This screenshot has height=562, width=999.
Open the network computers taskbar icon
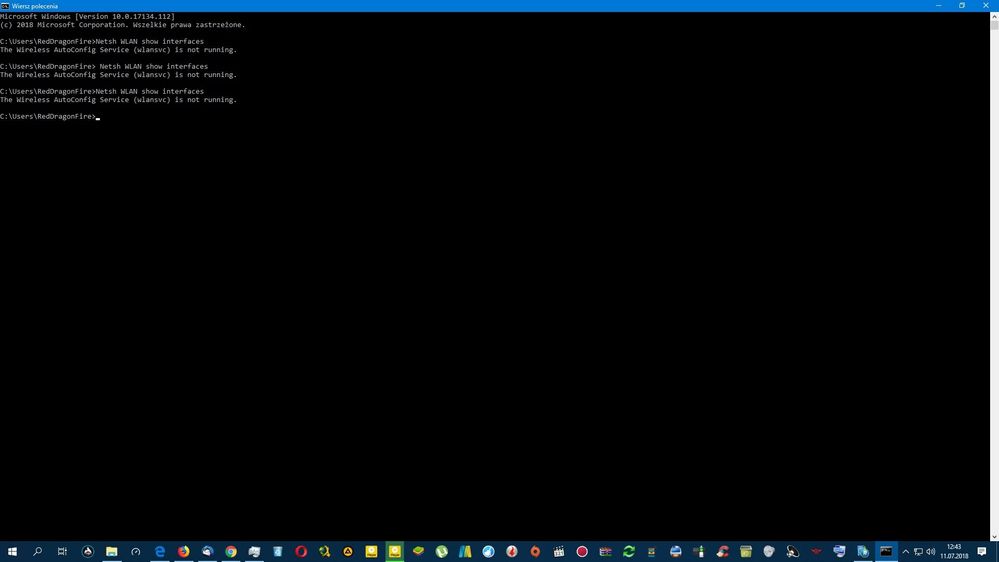click(839, 551)
